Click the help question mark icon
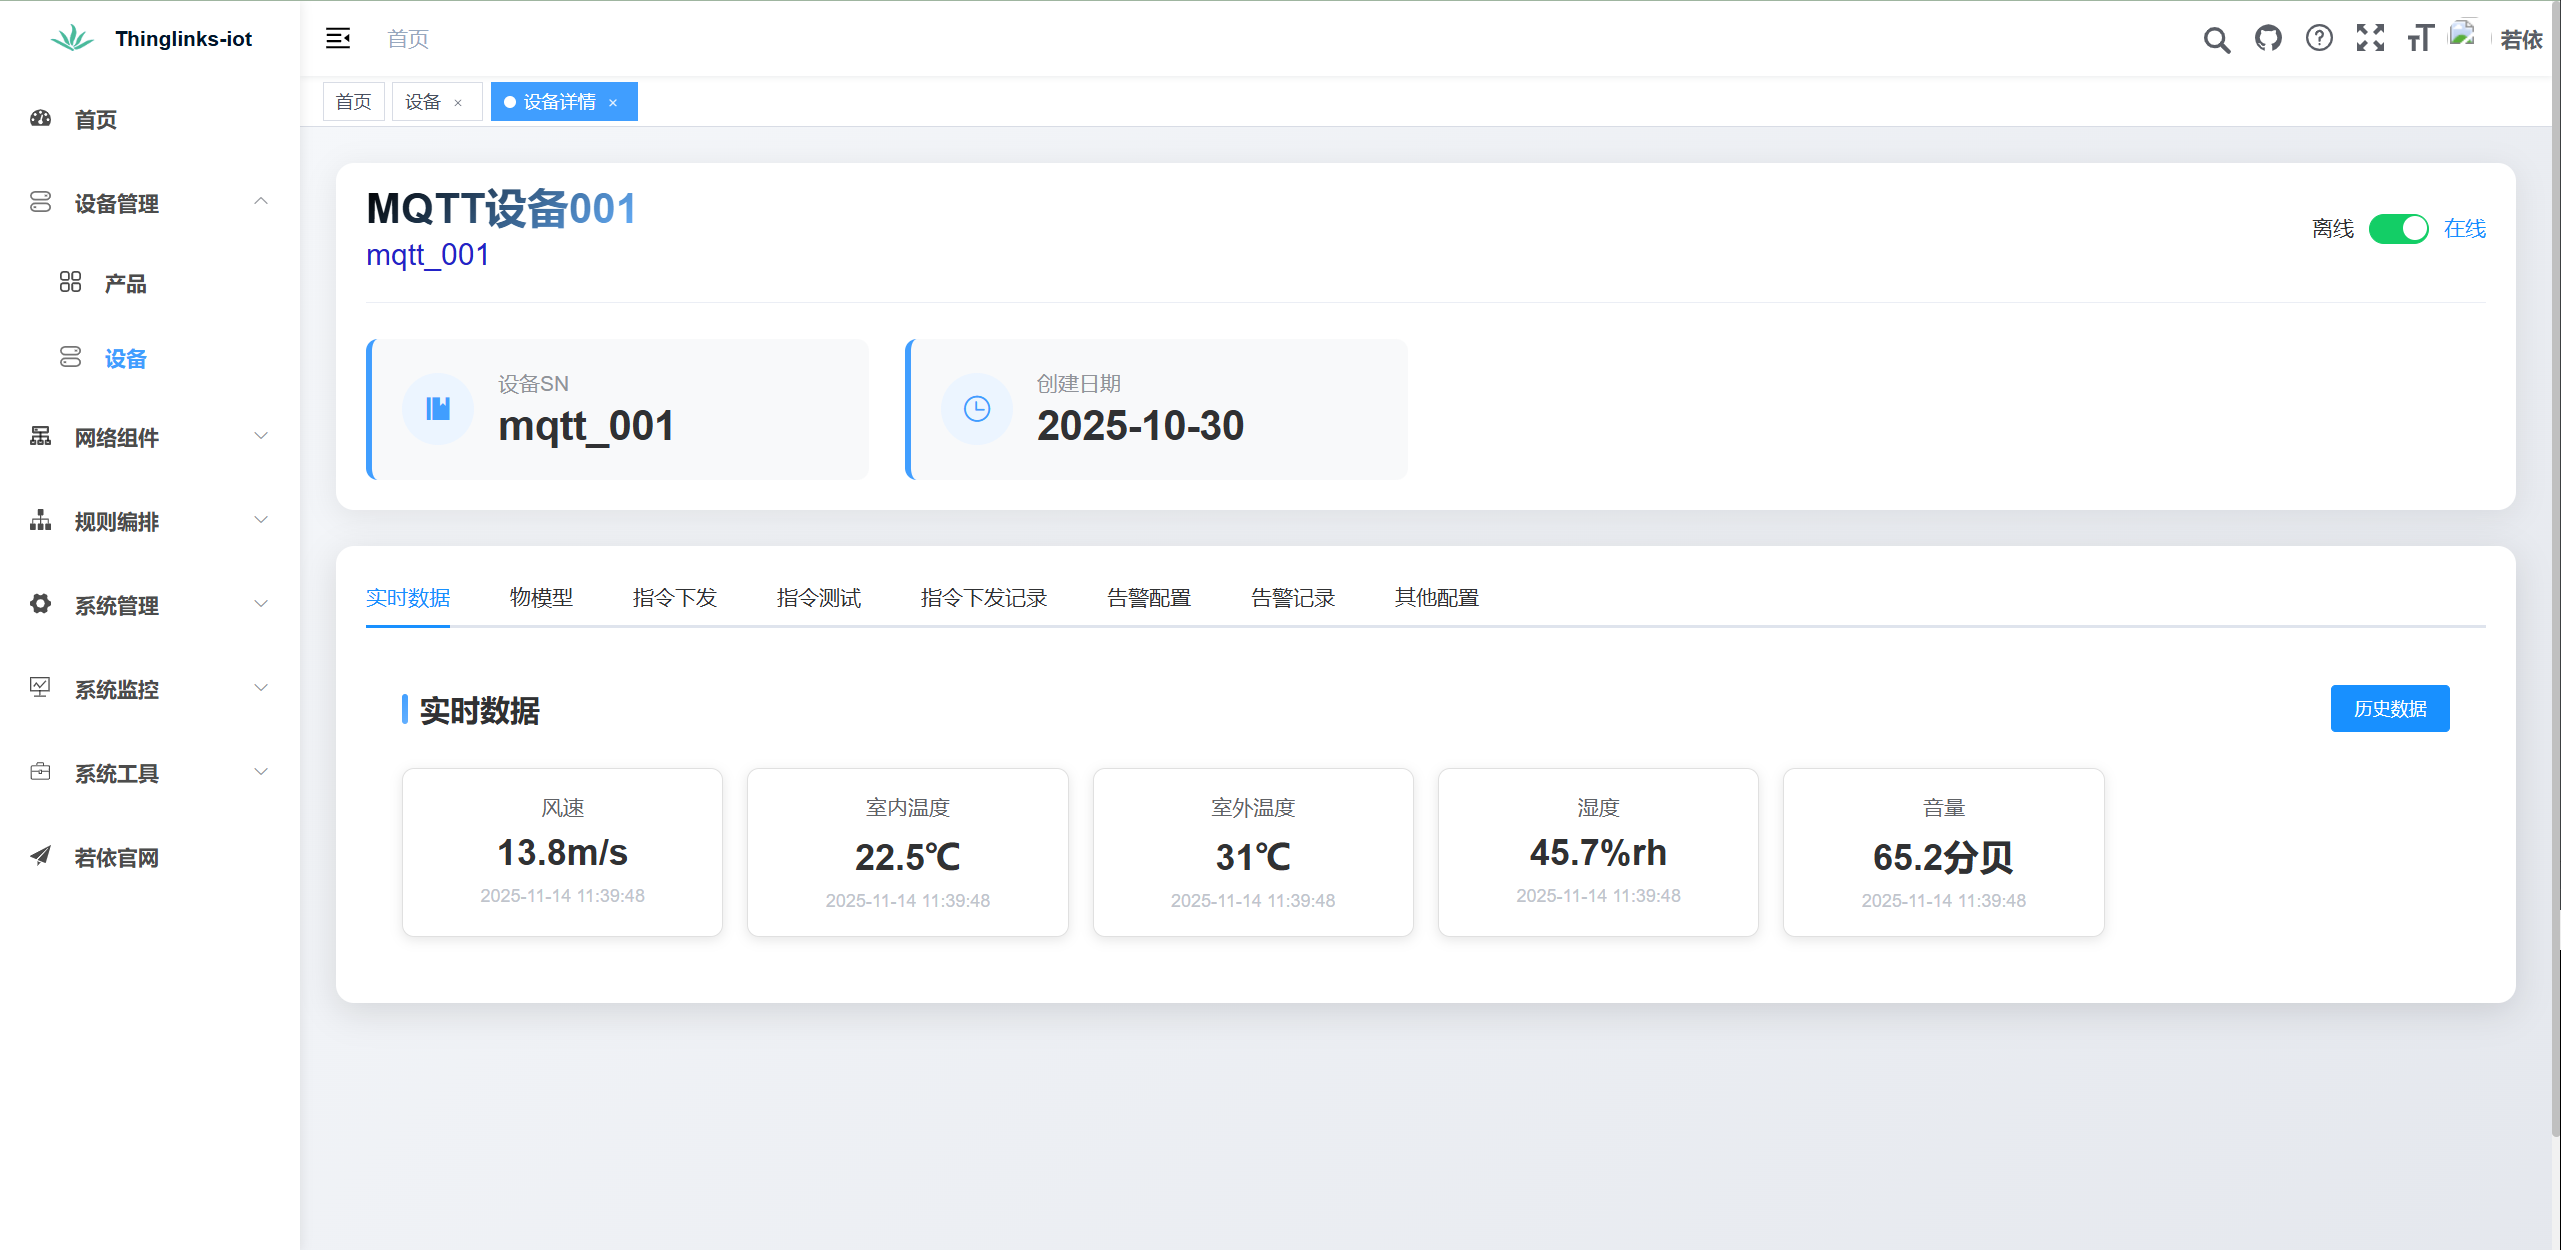Screen dimensions: 2561x1250 (x=2319, y=39)
